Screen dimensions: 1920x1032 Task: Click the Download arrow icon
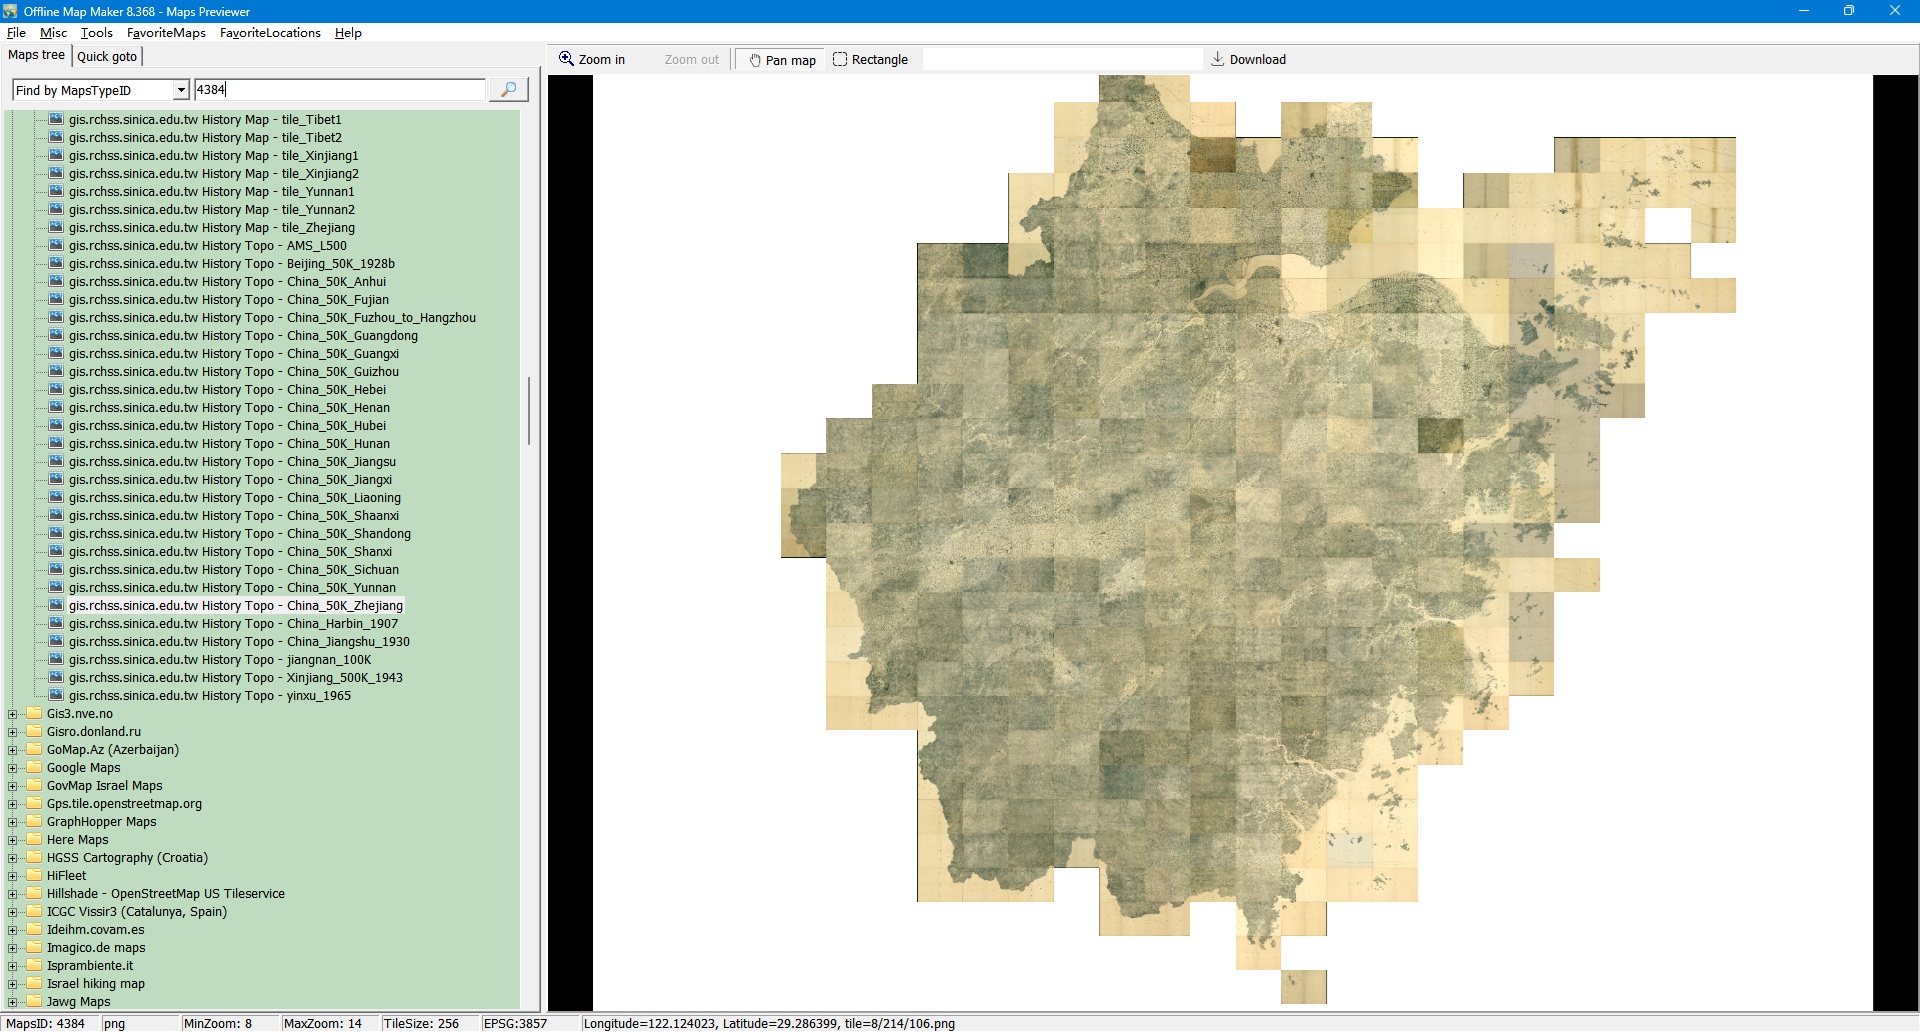[1217, 59]
